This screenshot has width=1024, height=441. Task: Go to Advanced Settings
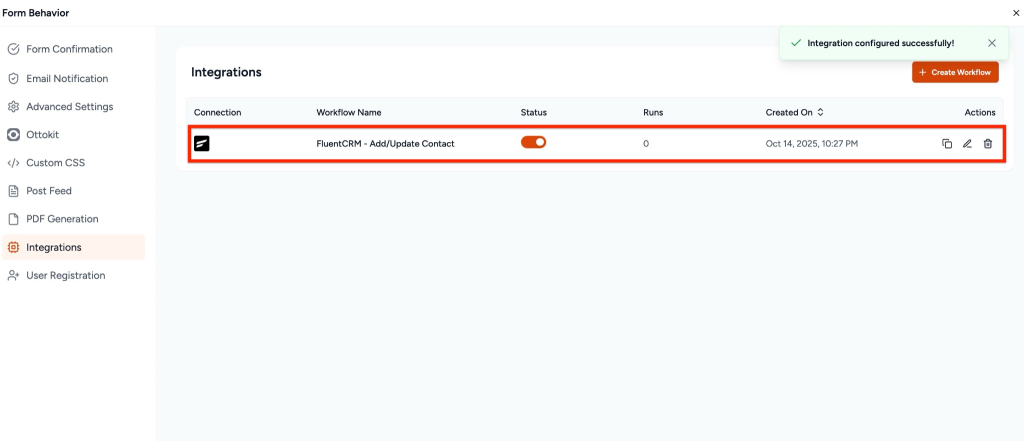73,106
